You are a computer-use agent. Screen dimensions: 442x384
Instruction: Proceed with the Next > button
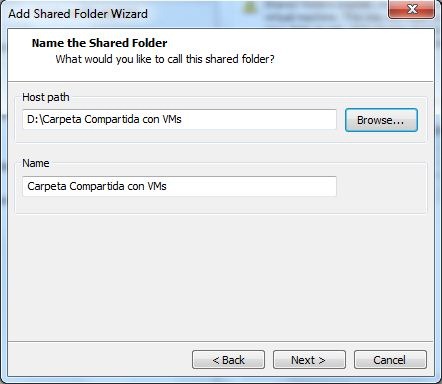pos(309,360)
